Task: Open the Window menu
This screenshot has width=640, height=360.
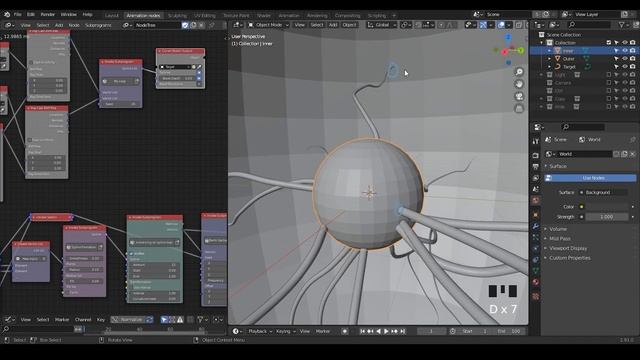Action: (x=69, y=14)
